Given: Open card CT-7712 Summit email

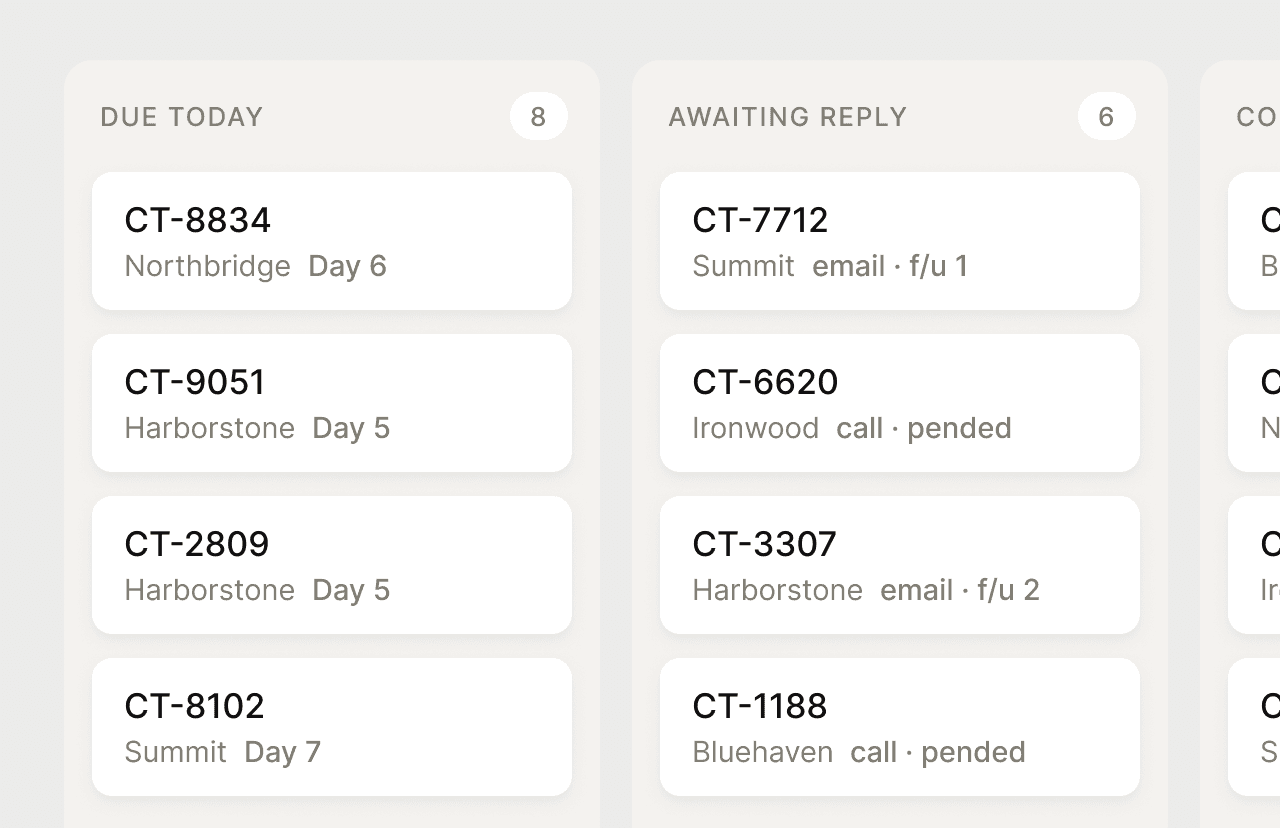Looking at the screenshot, I should point(900,241).
